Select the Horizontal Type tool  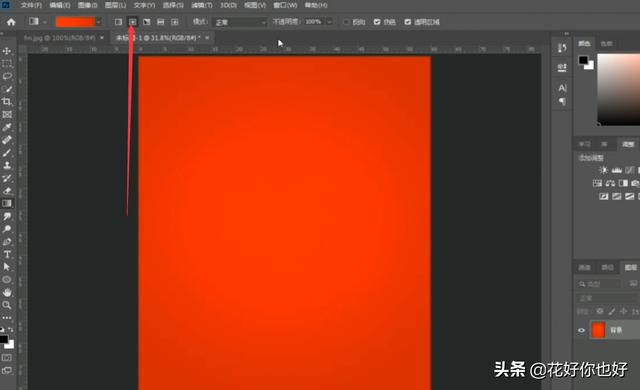(7, 254)
